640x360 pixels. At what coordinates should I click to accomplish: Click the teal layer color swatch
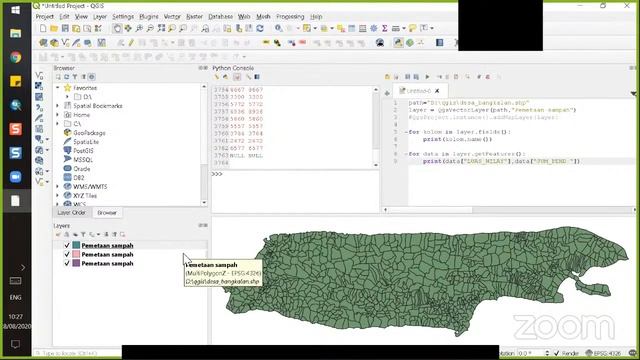(76, 245)
